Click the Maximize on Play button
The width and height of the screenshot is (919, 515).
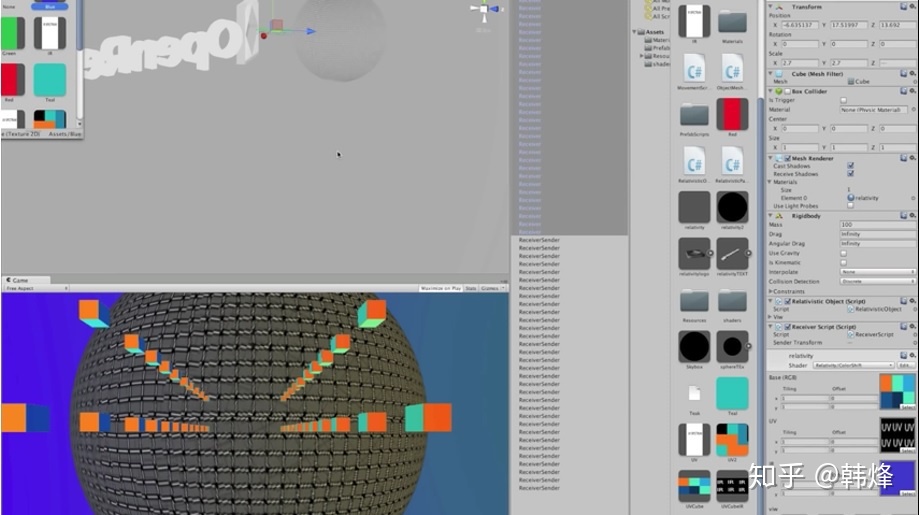pyautogui.click(x=440, y=288)
